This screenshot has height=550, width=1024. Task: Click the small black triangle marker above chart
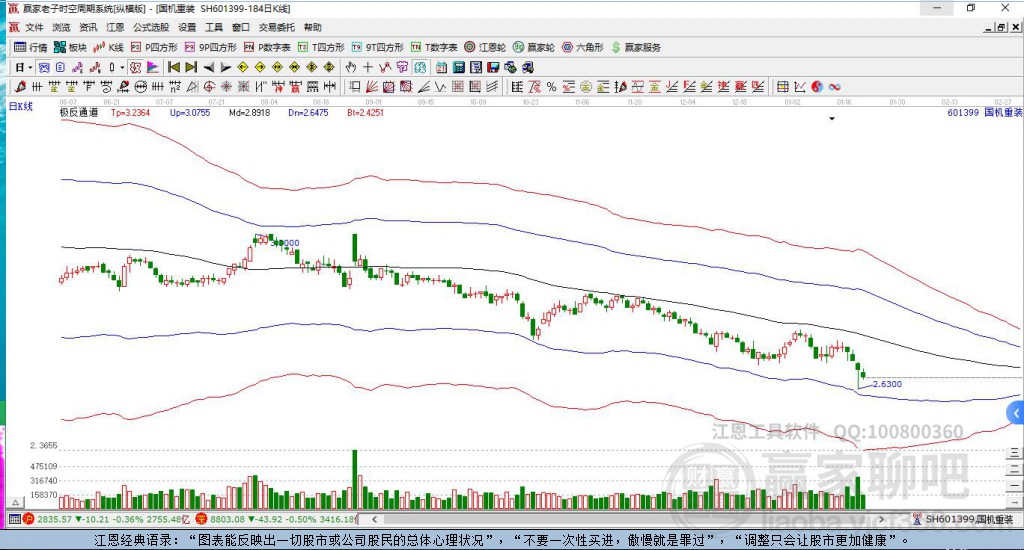coord(832,119)
